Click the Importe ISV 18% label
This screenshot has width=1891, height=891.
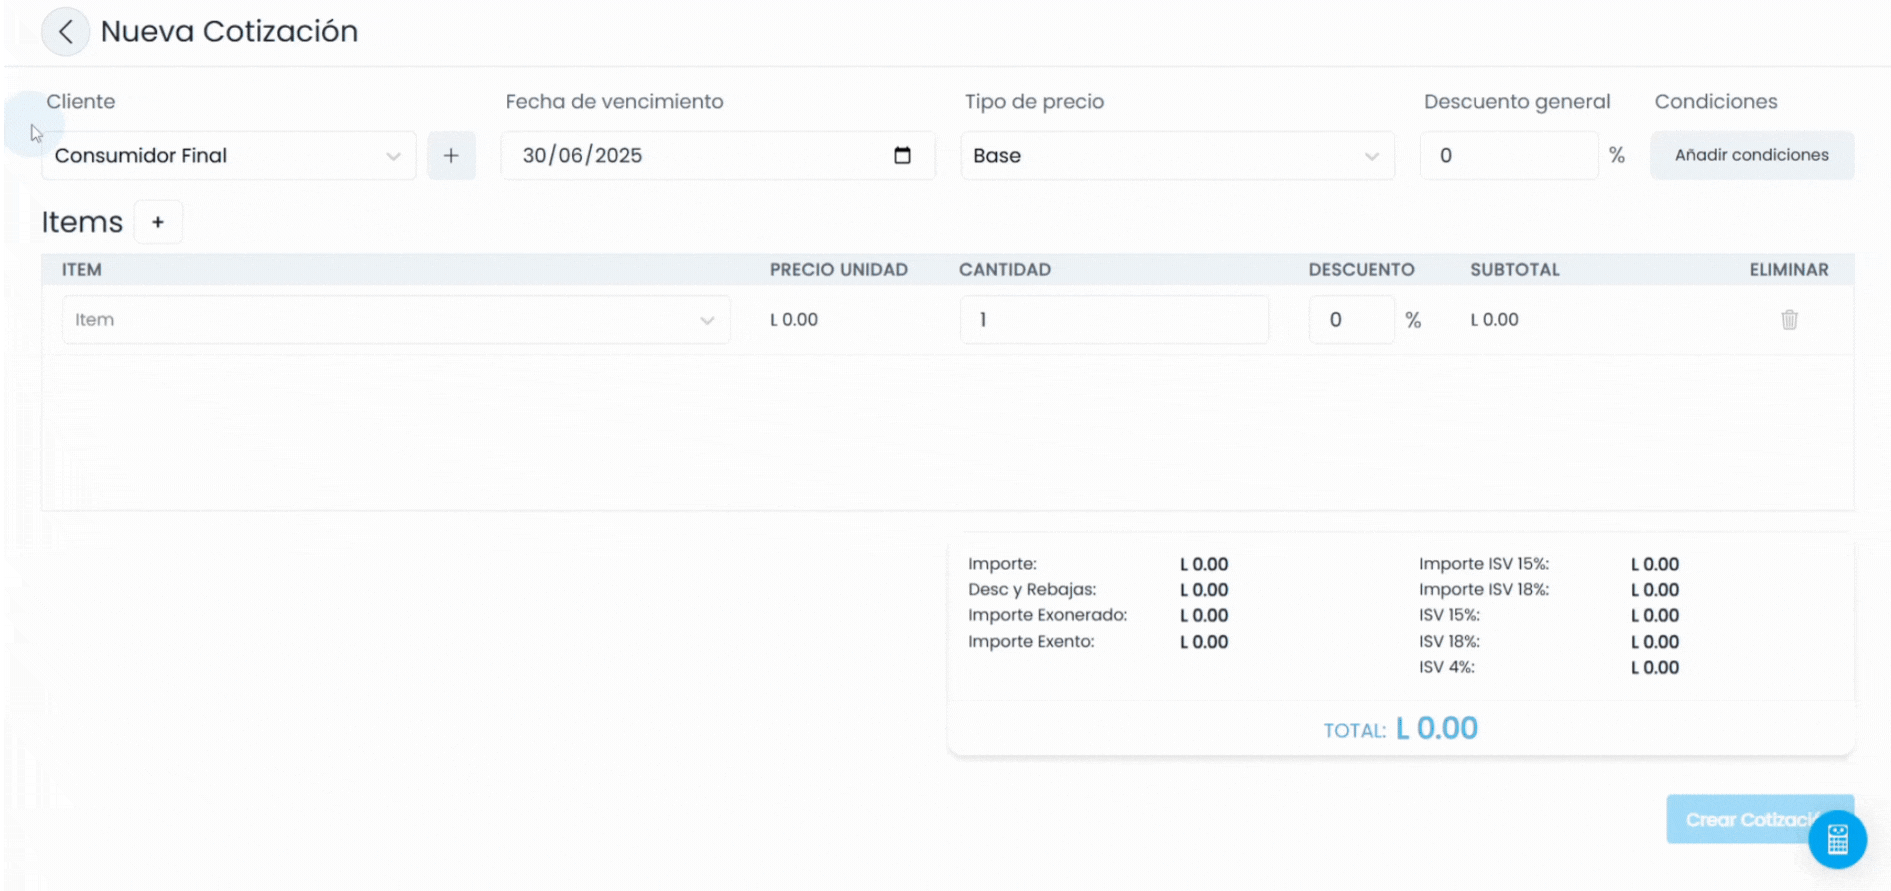click(1483, 589)
